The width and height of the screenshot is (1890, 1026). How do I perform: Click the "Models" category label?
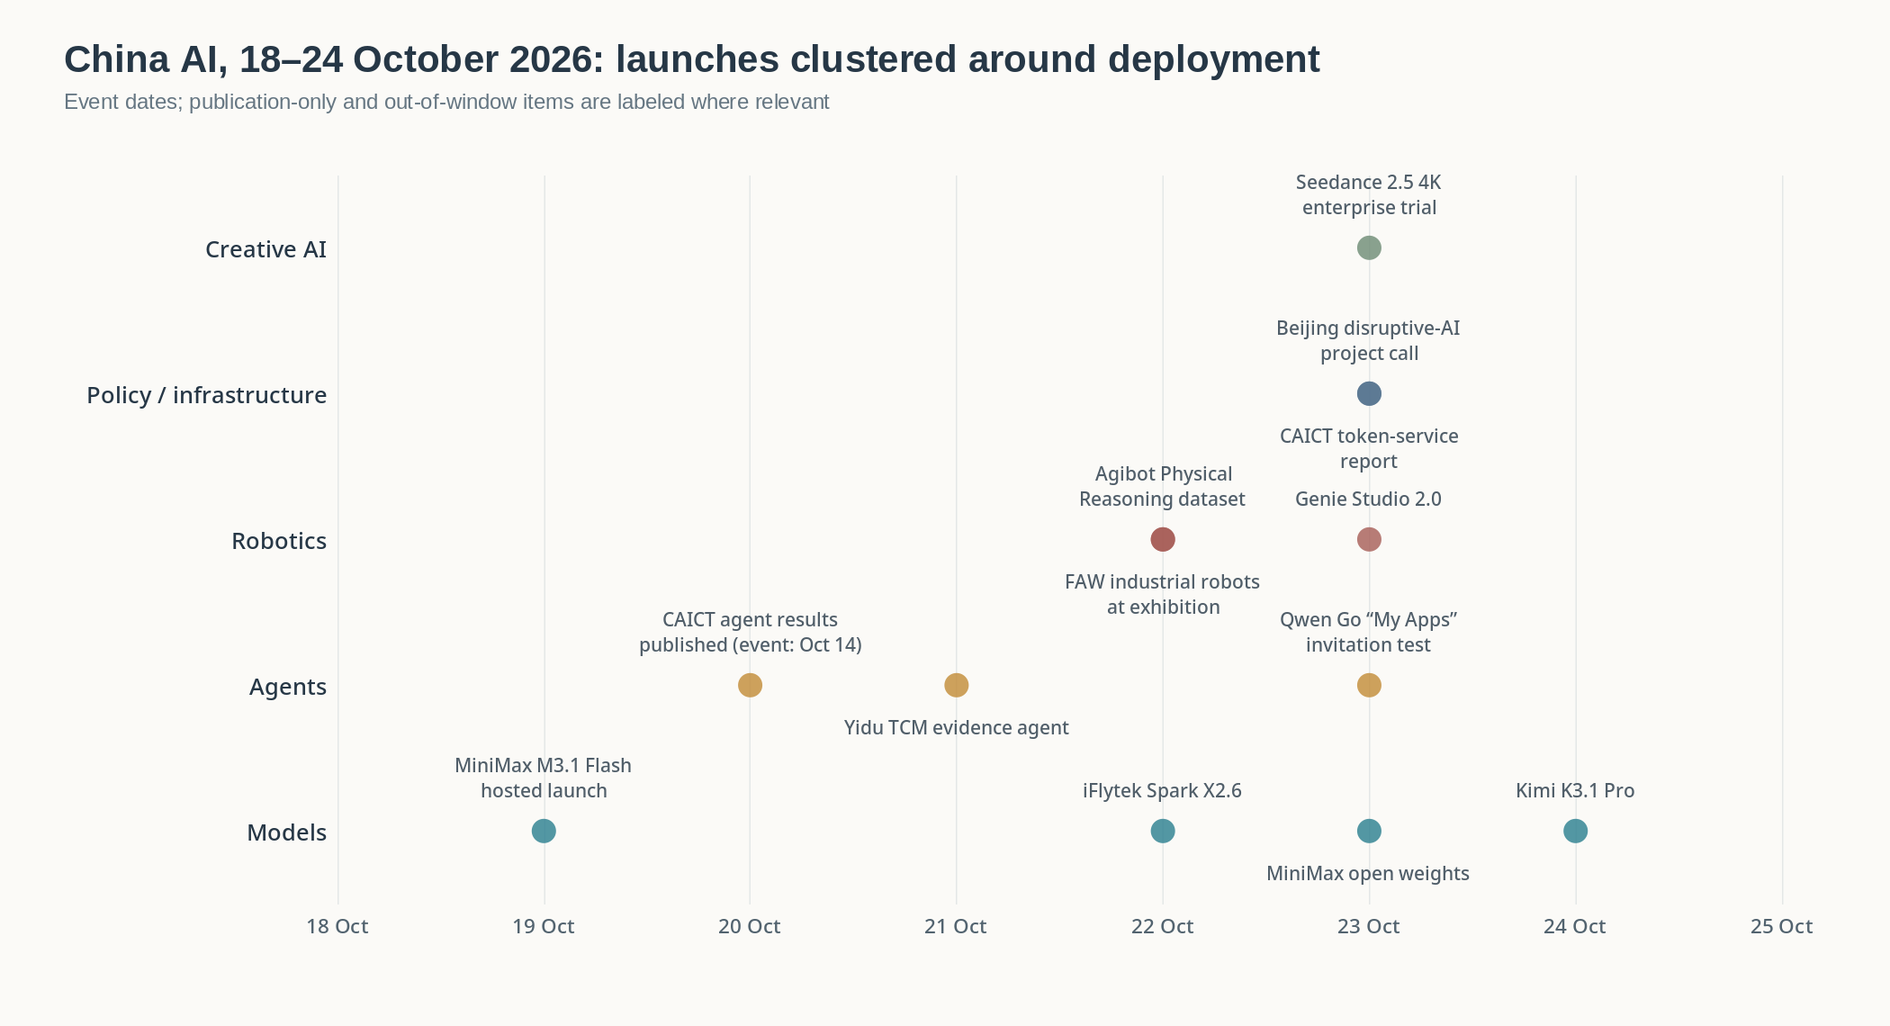287,832
